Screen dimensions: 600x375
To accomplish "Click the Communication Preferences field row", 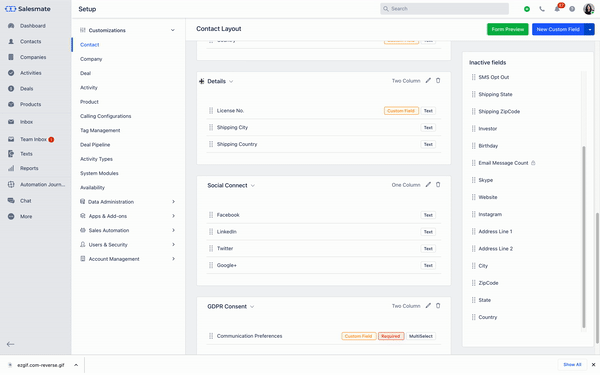I will coord(324,336).
